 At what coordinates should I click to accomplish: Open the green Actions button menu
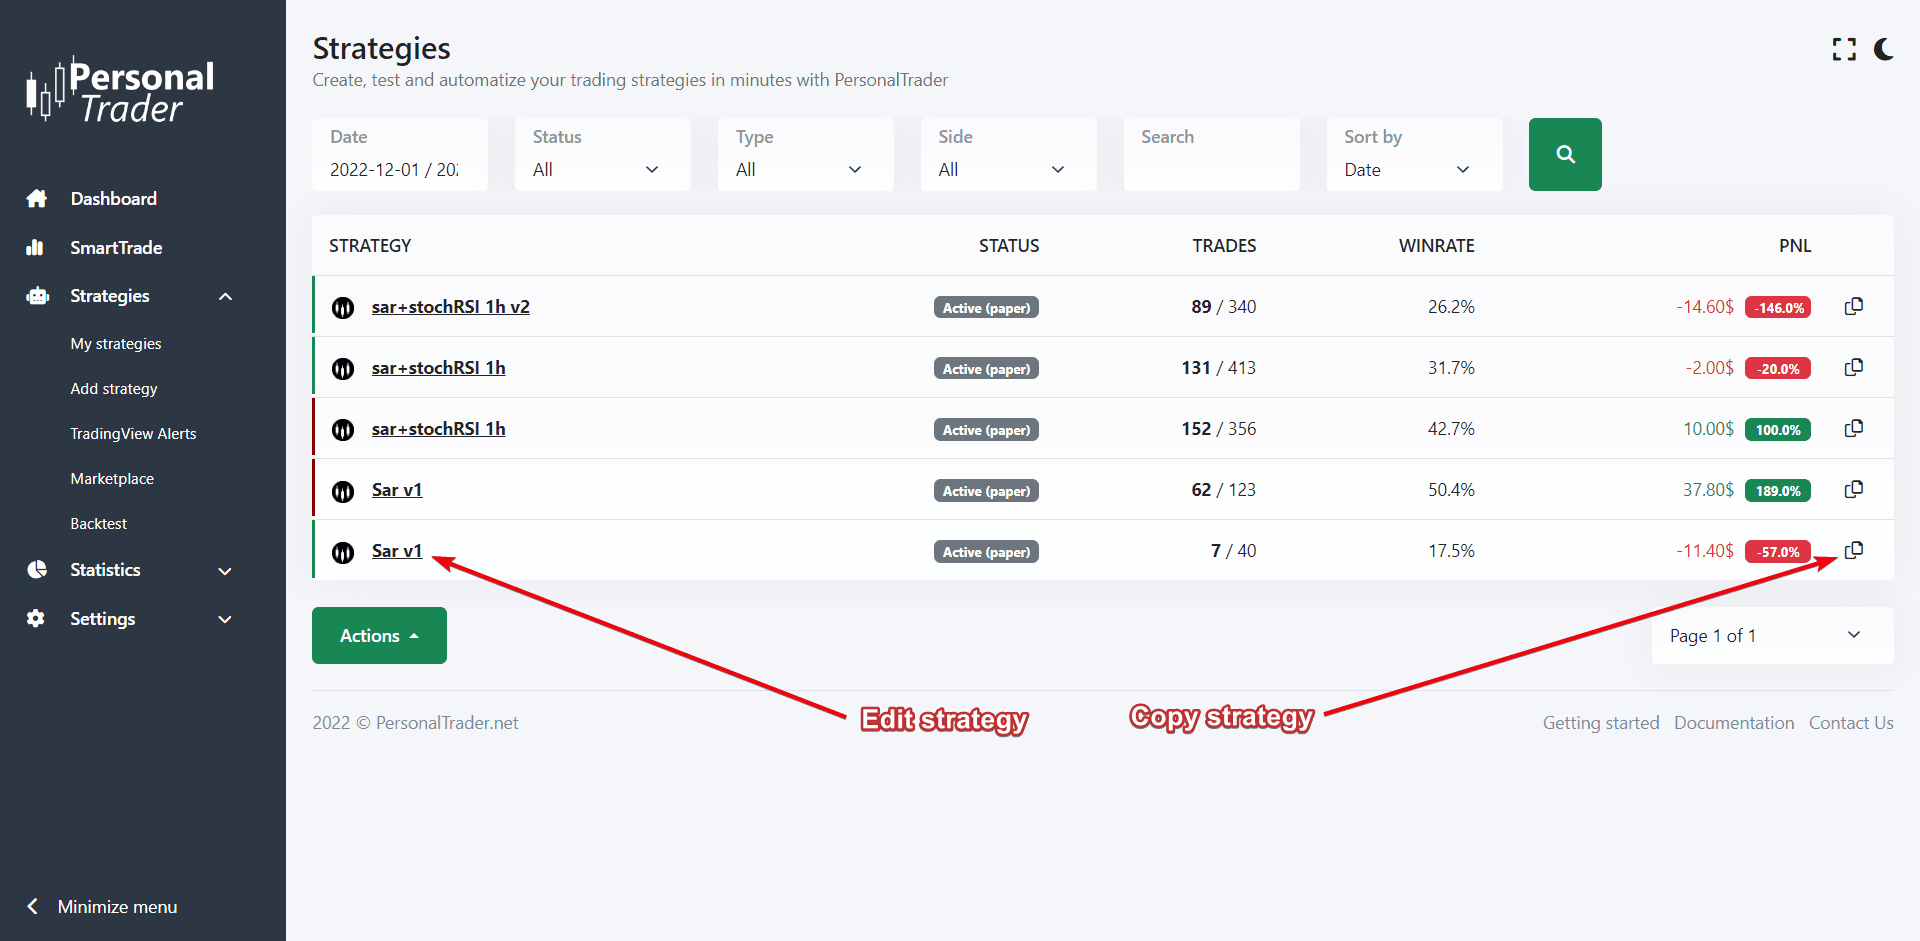379,635
